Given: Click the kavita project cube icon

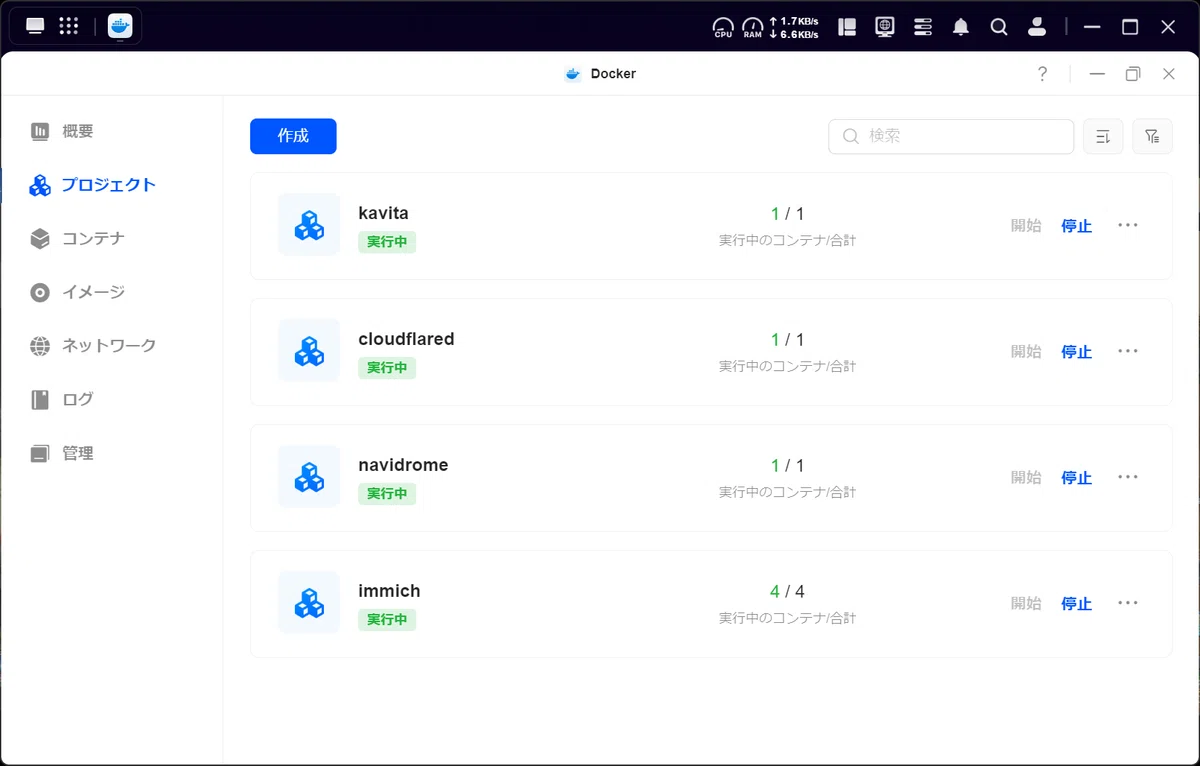Looking at the screenshot, I should point(309,225).
